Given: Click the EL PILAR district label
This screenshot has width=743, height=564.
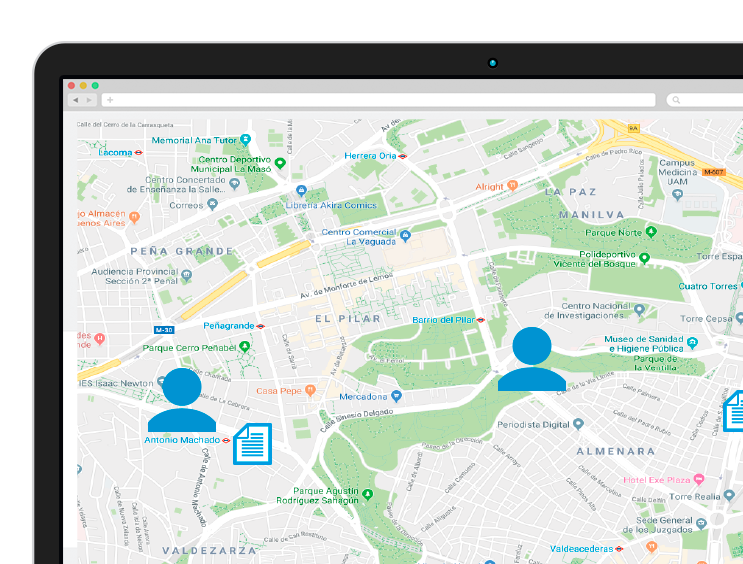Looking at the screenshot, I should [x=348, y=318].
